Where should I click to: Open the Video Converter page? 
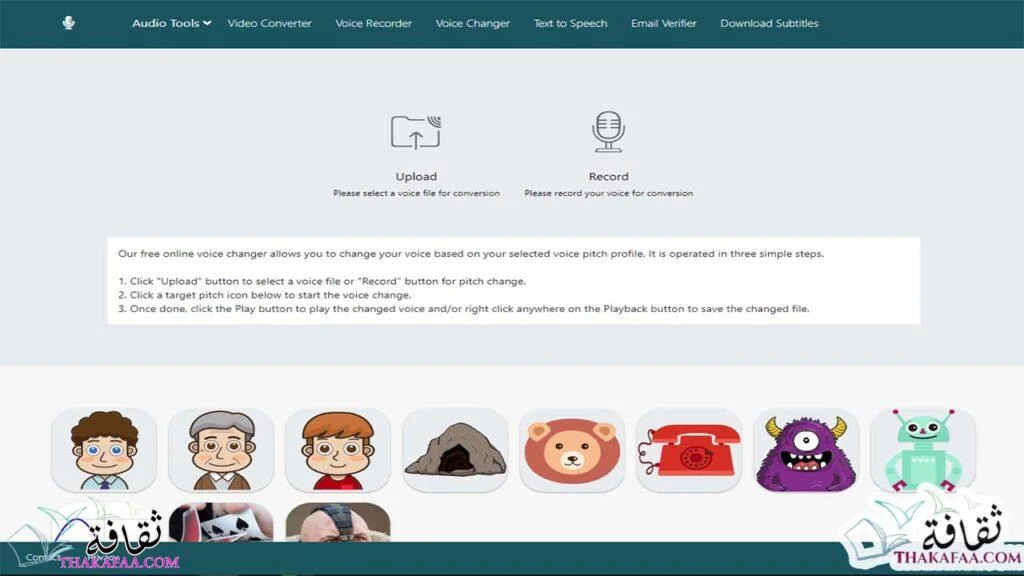click(269, 23)
